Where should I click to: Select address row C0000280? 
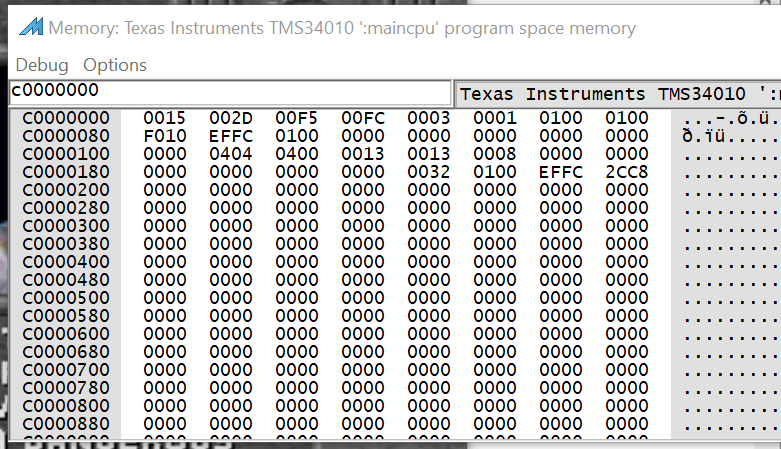(x=66, y=208)
